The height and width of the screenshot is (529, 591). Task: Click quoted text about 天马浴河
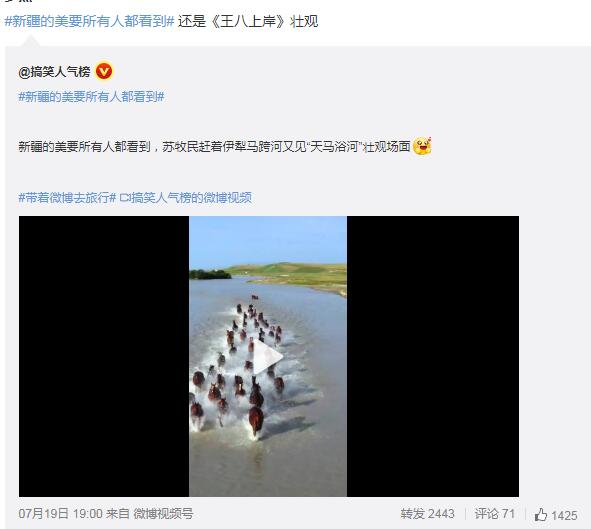click(x=214, y=147)
